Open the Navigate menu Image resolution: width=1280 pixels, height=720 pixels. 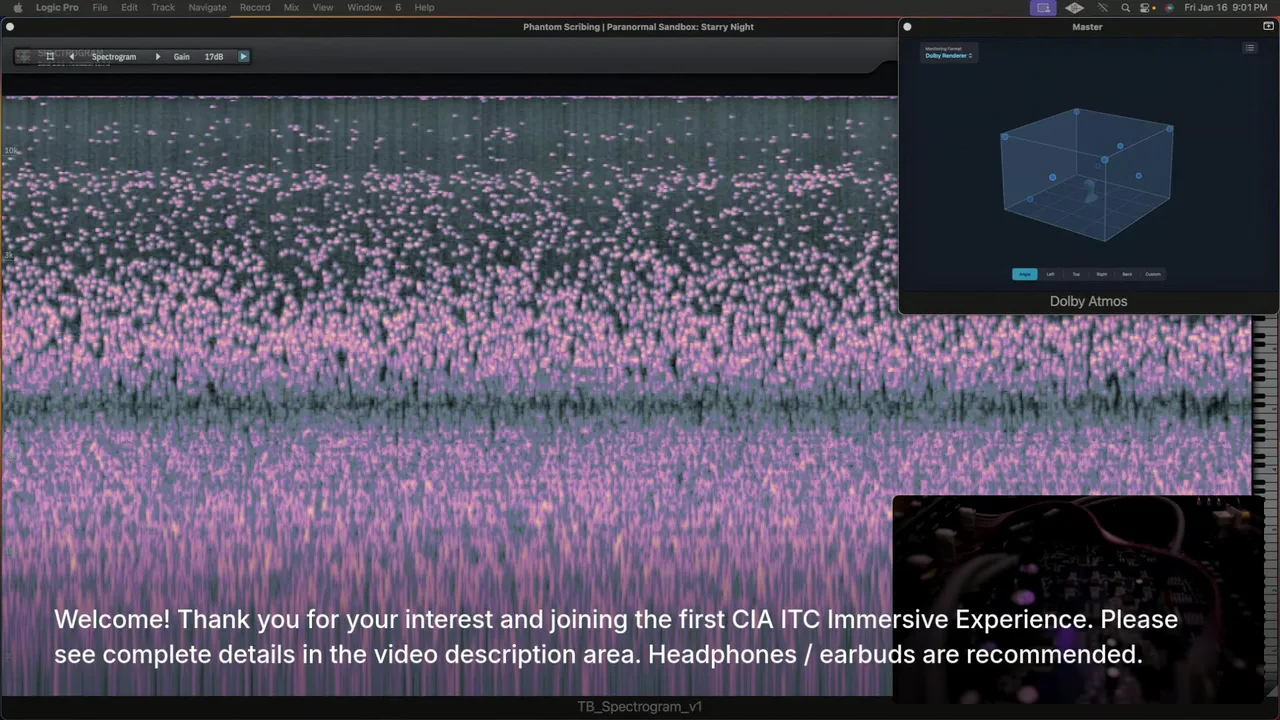tap(207, 7)
